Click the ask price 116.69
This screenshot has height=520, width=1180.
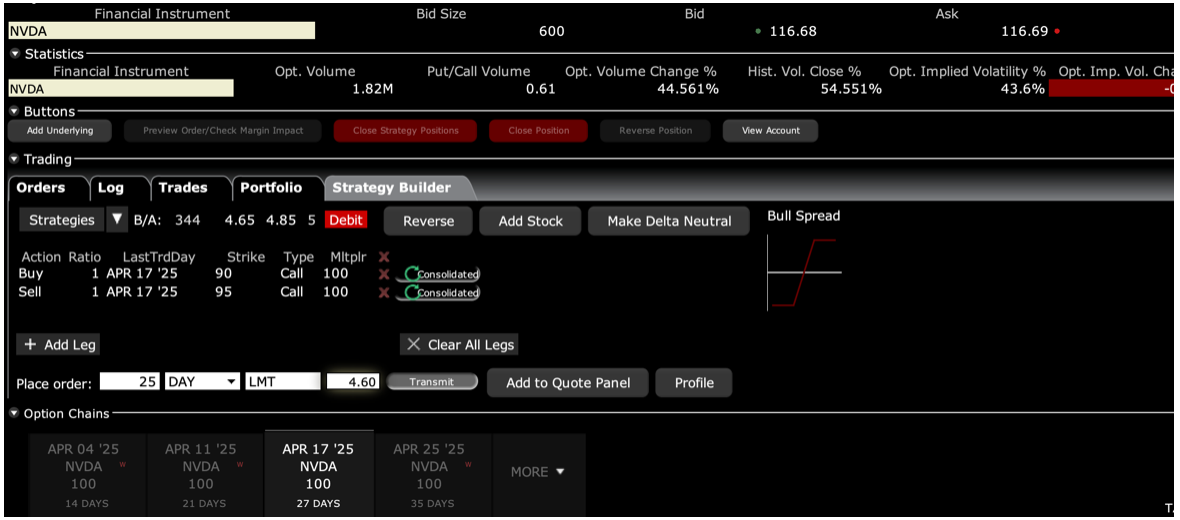click(1024, 31)
